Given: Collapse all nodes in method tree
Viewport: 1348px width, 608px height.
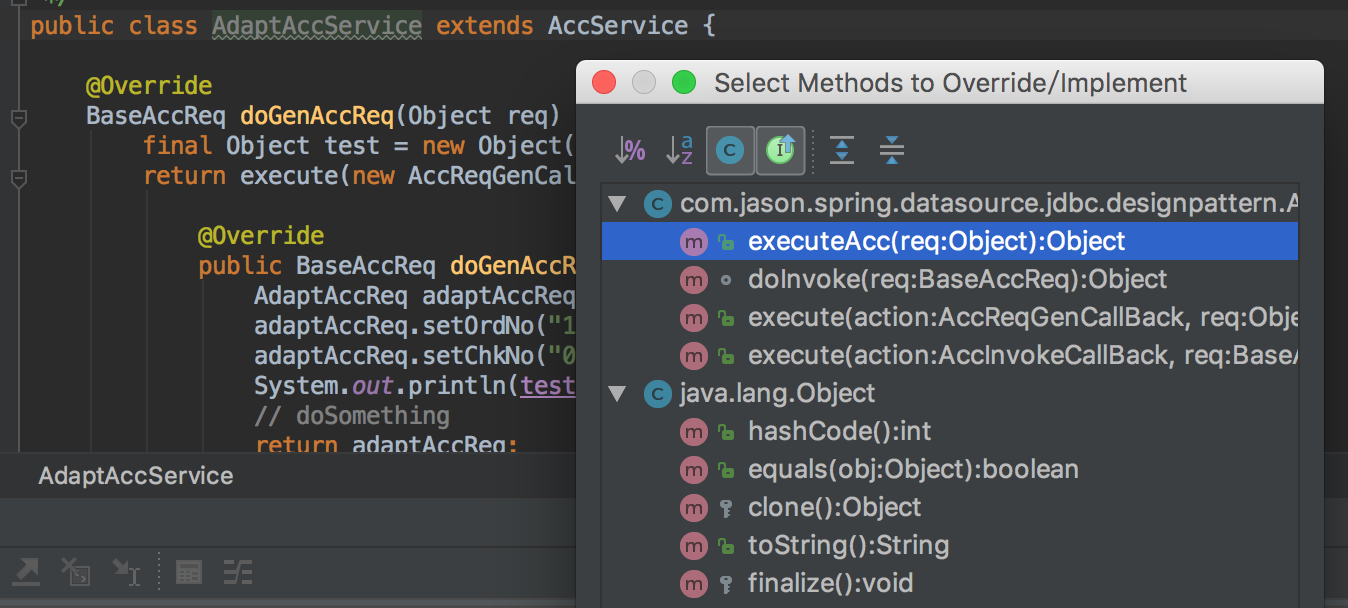Looking at the screenshot, I should (x=891, y=151).
